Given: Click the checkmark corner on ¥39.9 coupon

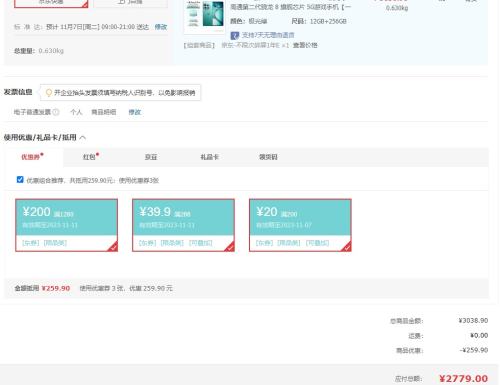Looking at the screenshot, I should pos(230,247).
